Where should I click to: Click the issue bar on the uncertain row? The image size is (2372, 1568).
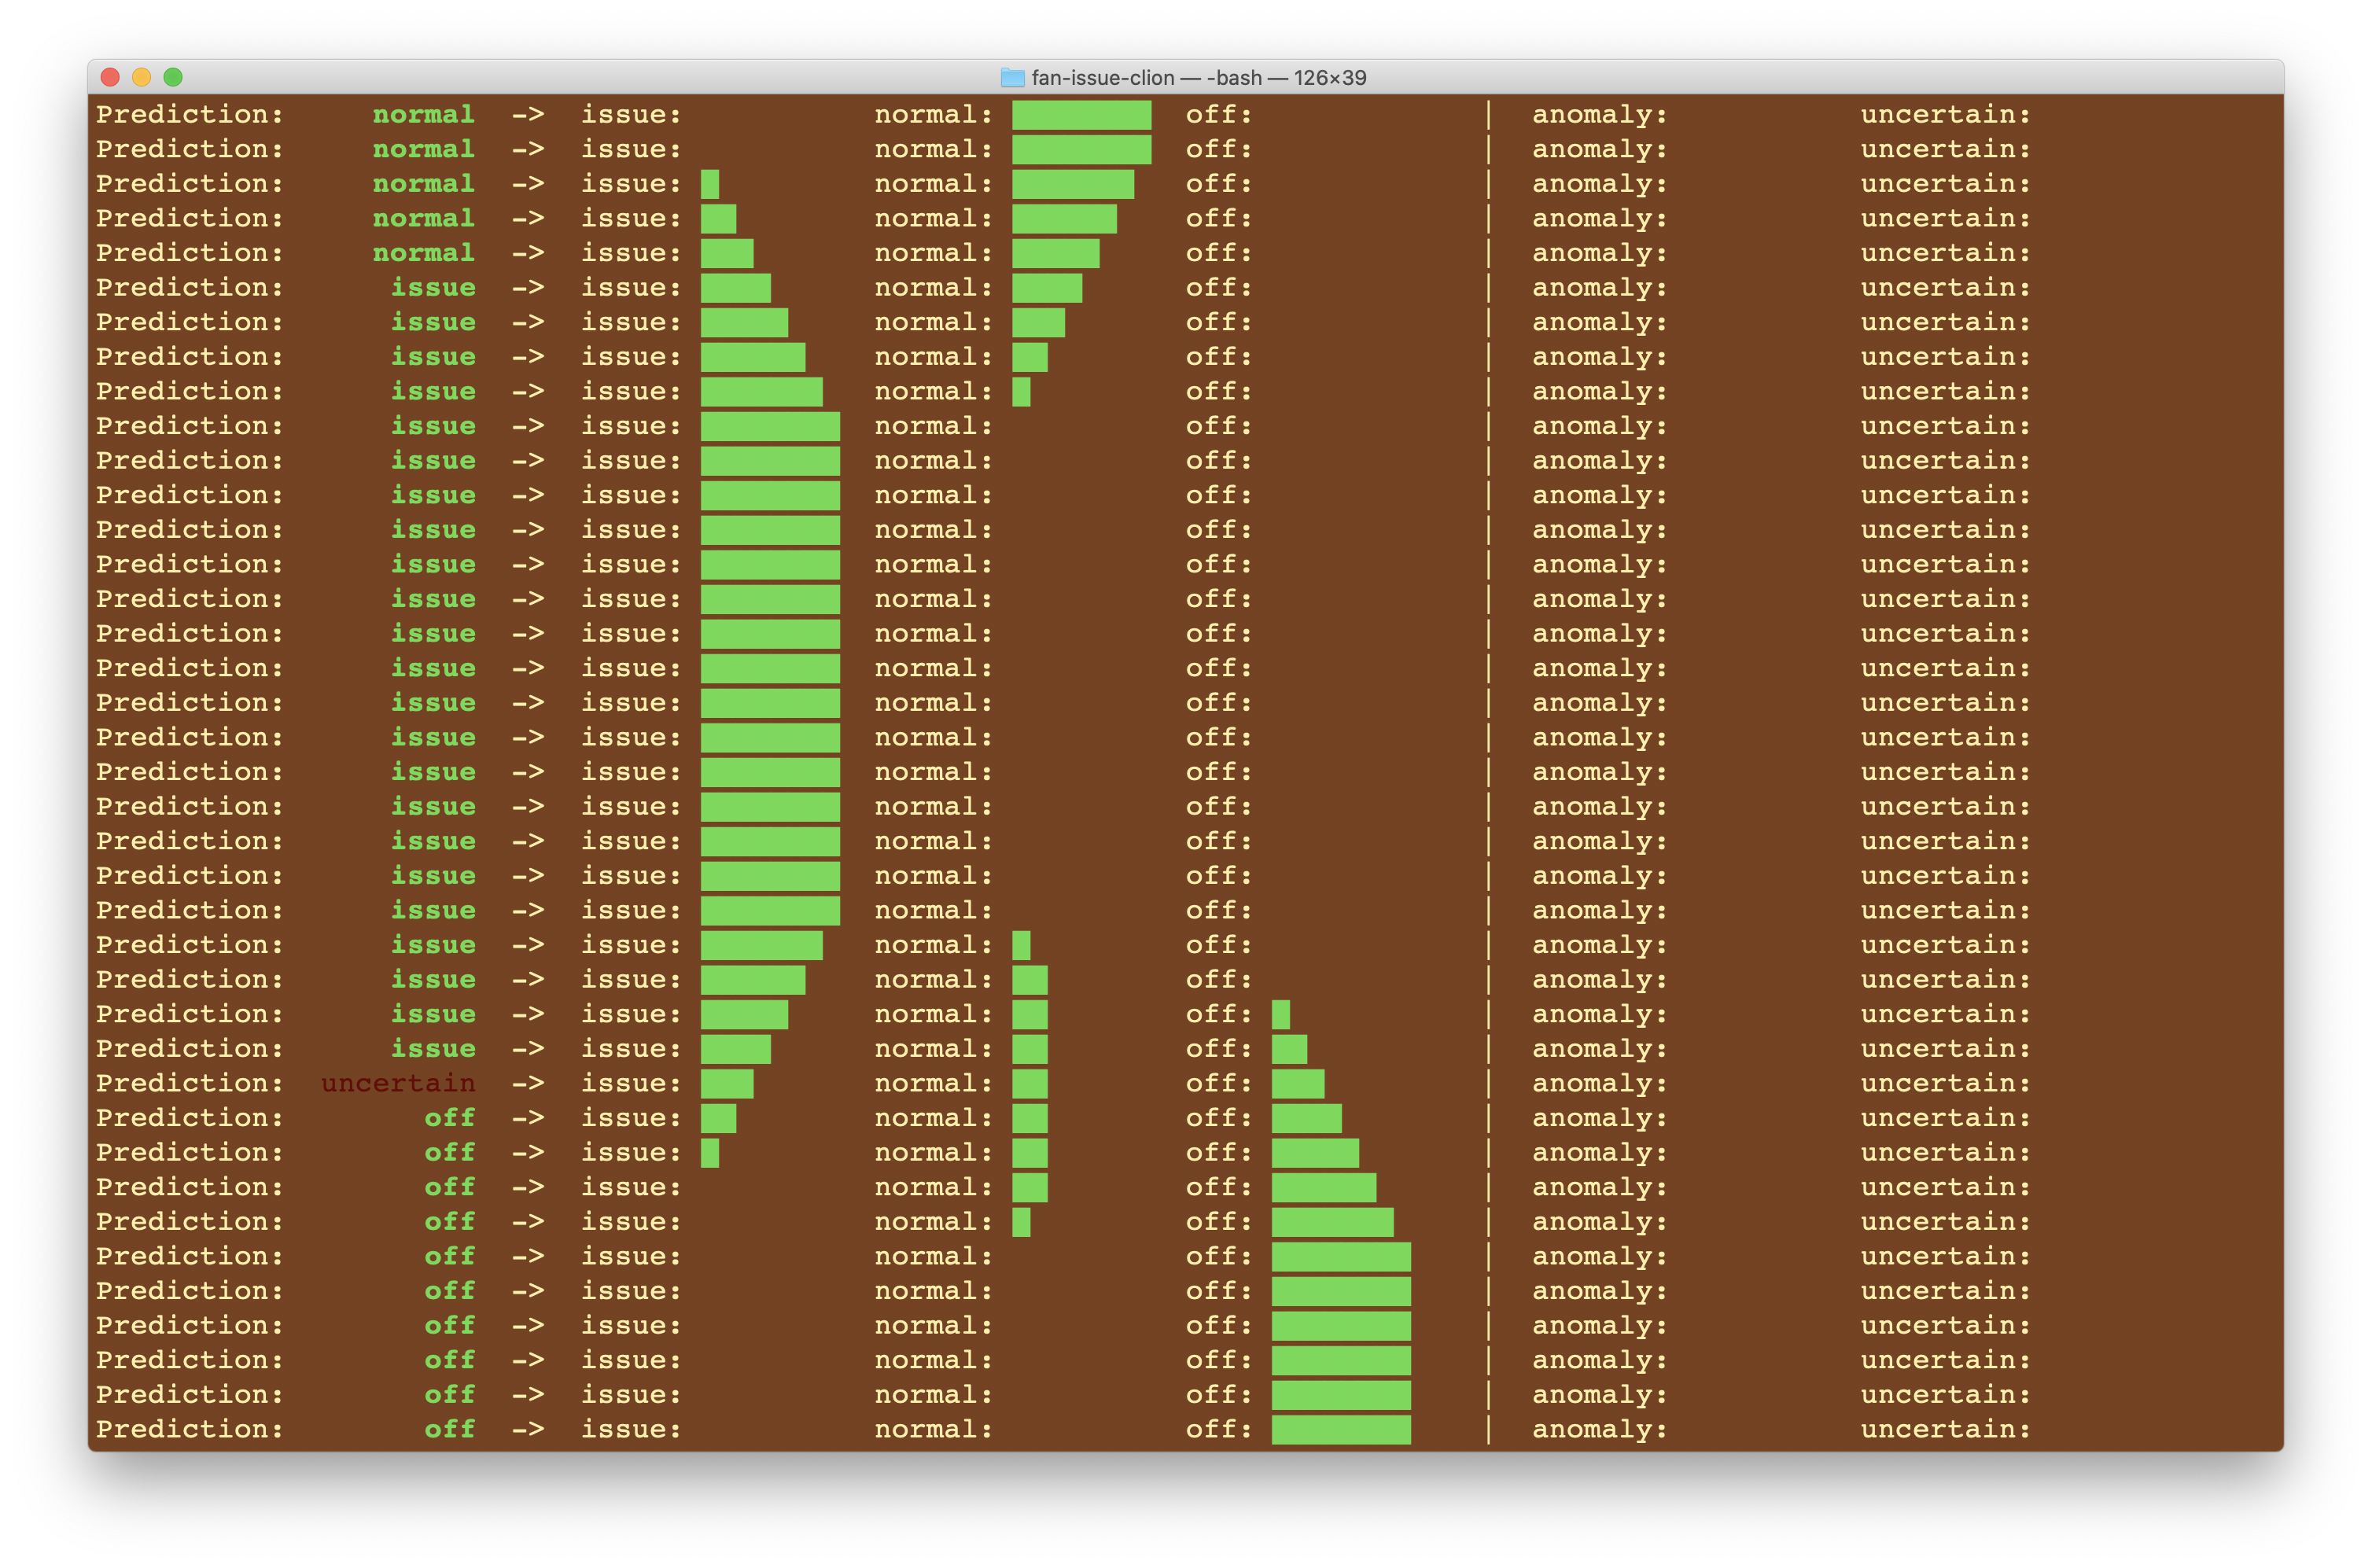click(727, 1083)
